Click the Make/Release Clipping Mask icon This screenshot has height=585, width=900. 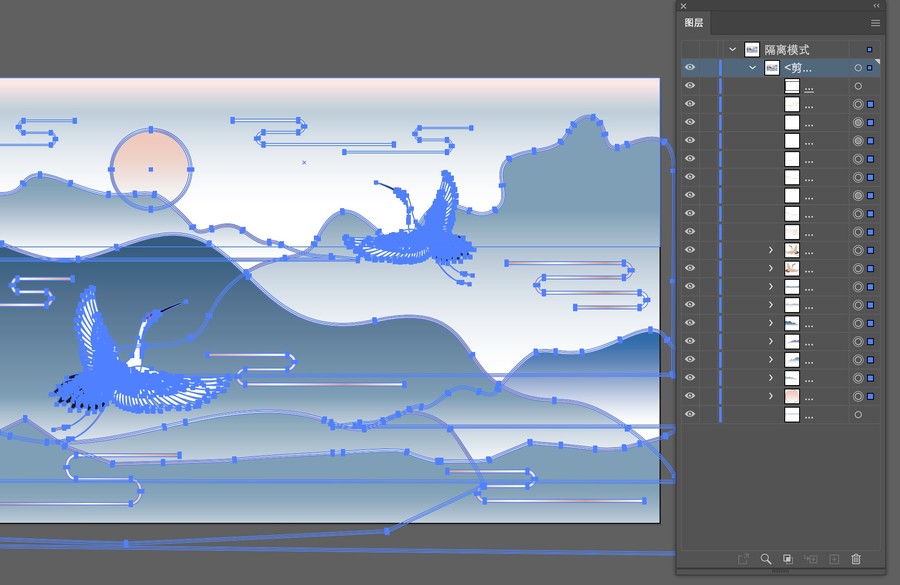coord(788,559)
